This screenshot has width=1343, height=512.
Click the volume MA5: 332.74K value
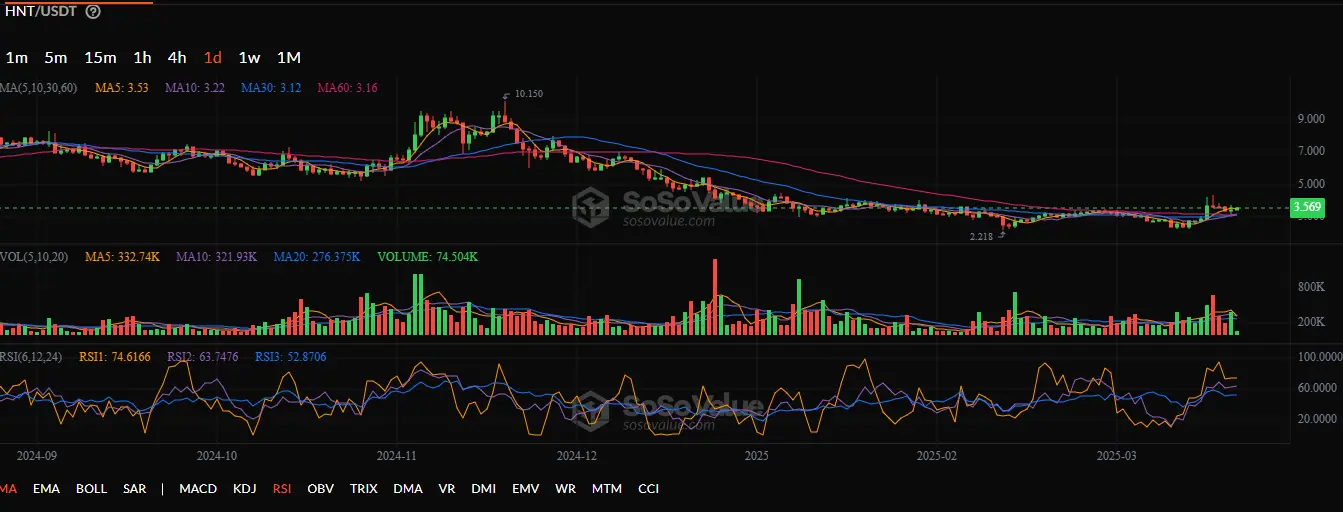[x=122, y=257]
